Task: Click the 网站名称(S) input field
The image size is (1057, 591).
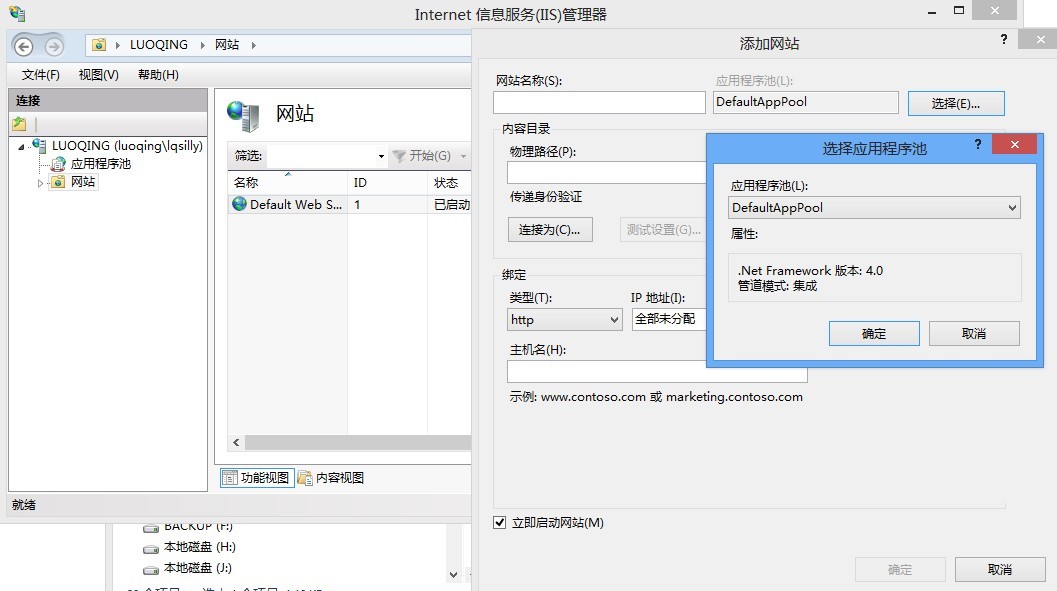Action: 599,102
